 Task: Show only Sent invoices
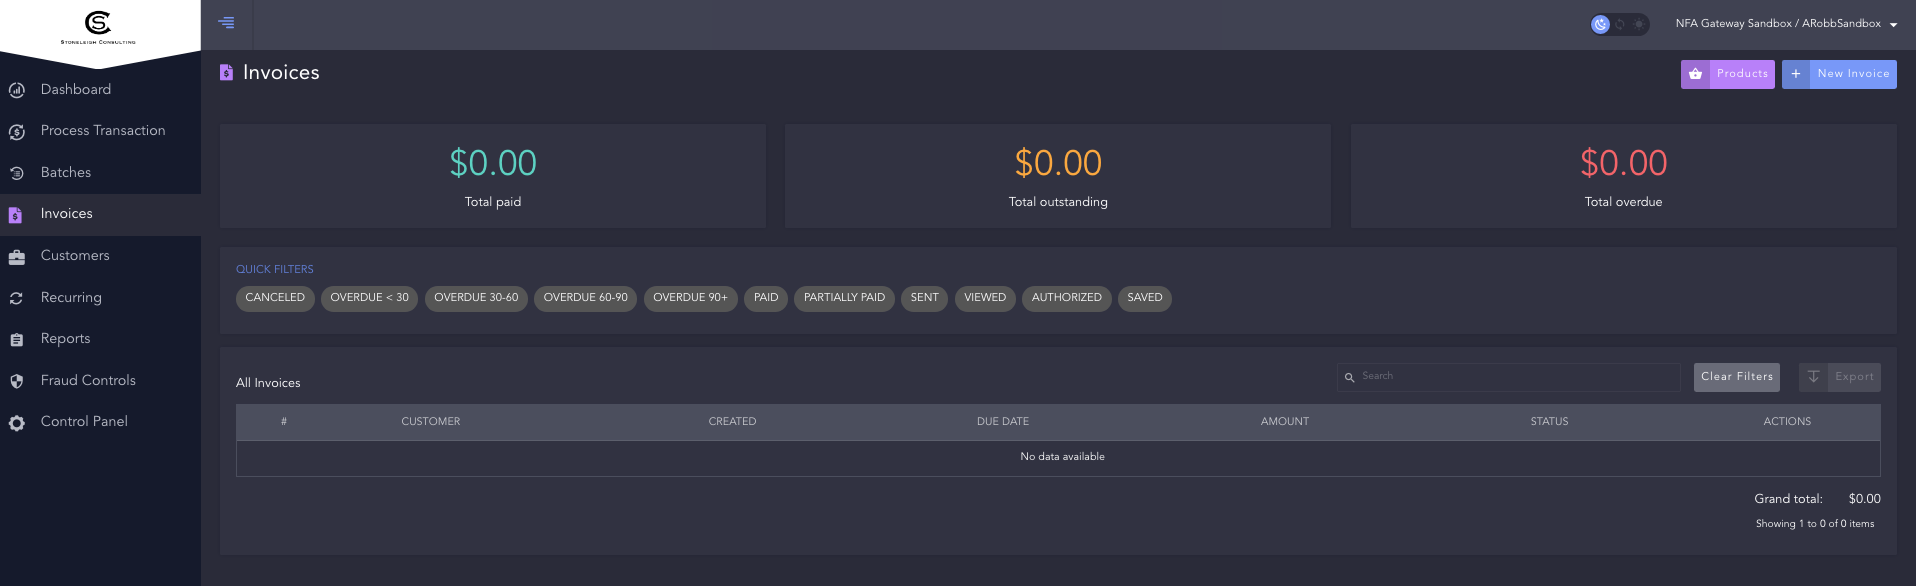pyautogui.click(x=924, y=298)
